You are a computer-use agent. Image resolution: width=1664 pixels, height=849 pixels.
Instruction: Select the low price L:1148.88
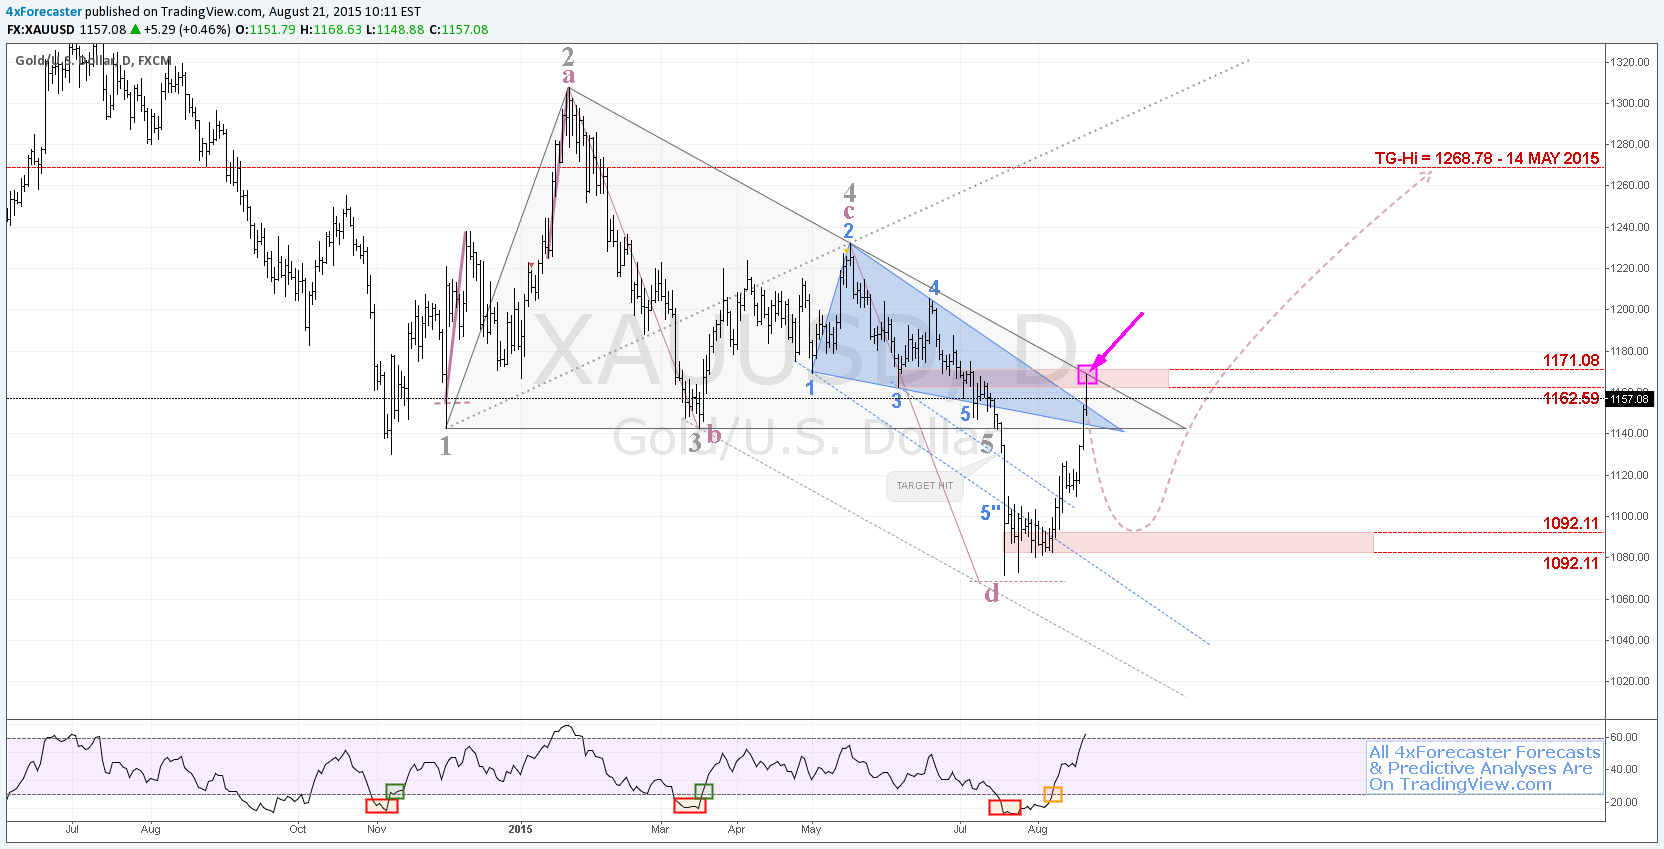395,30
